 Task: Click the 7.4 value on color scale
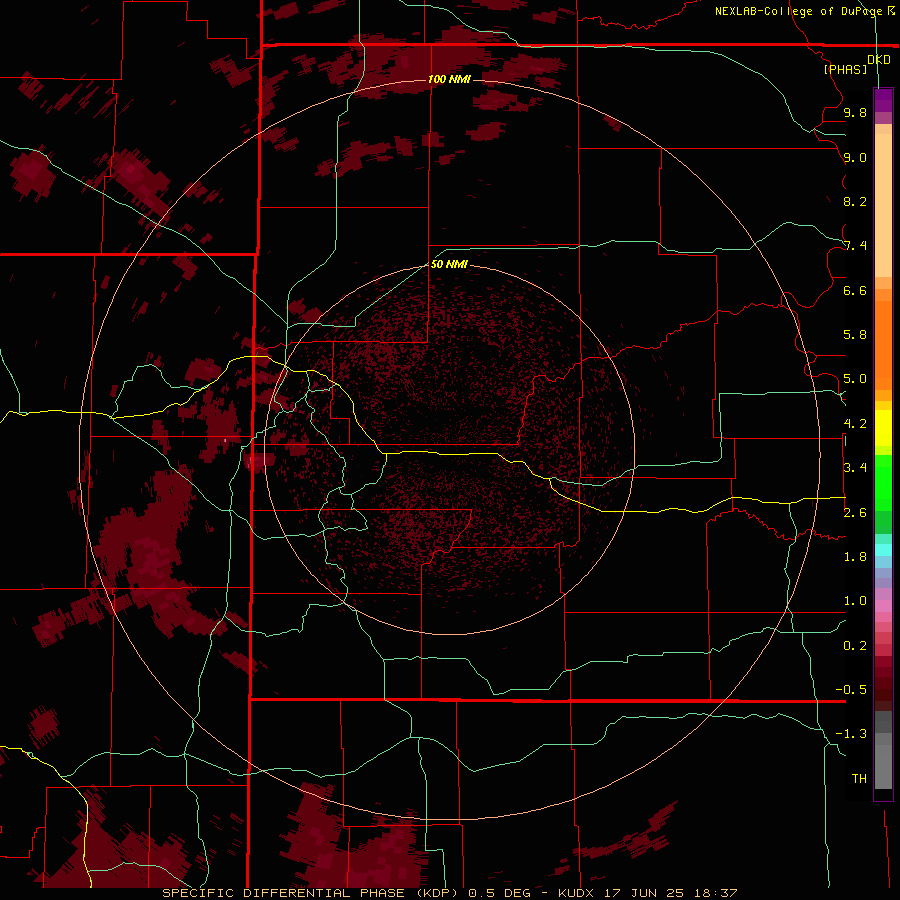(x=855, y=246)
